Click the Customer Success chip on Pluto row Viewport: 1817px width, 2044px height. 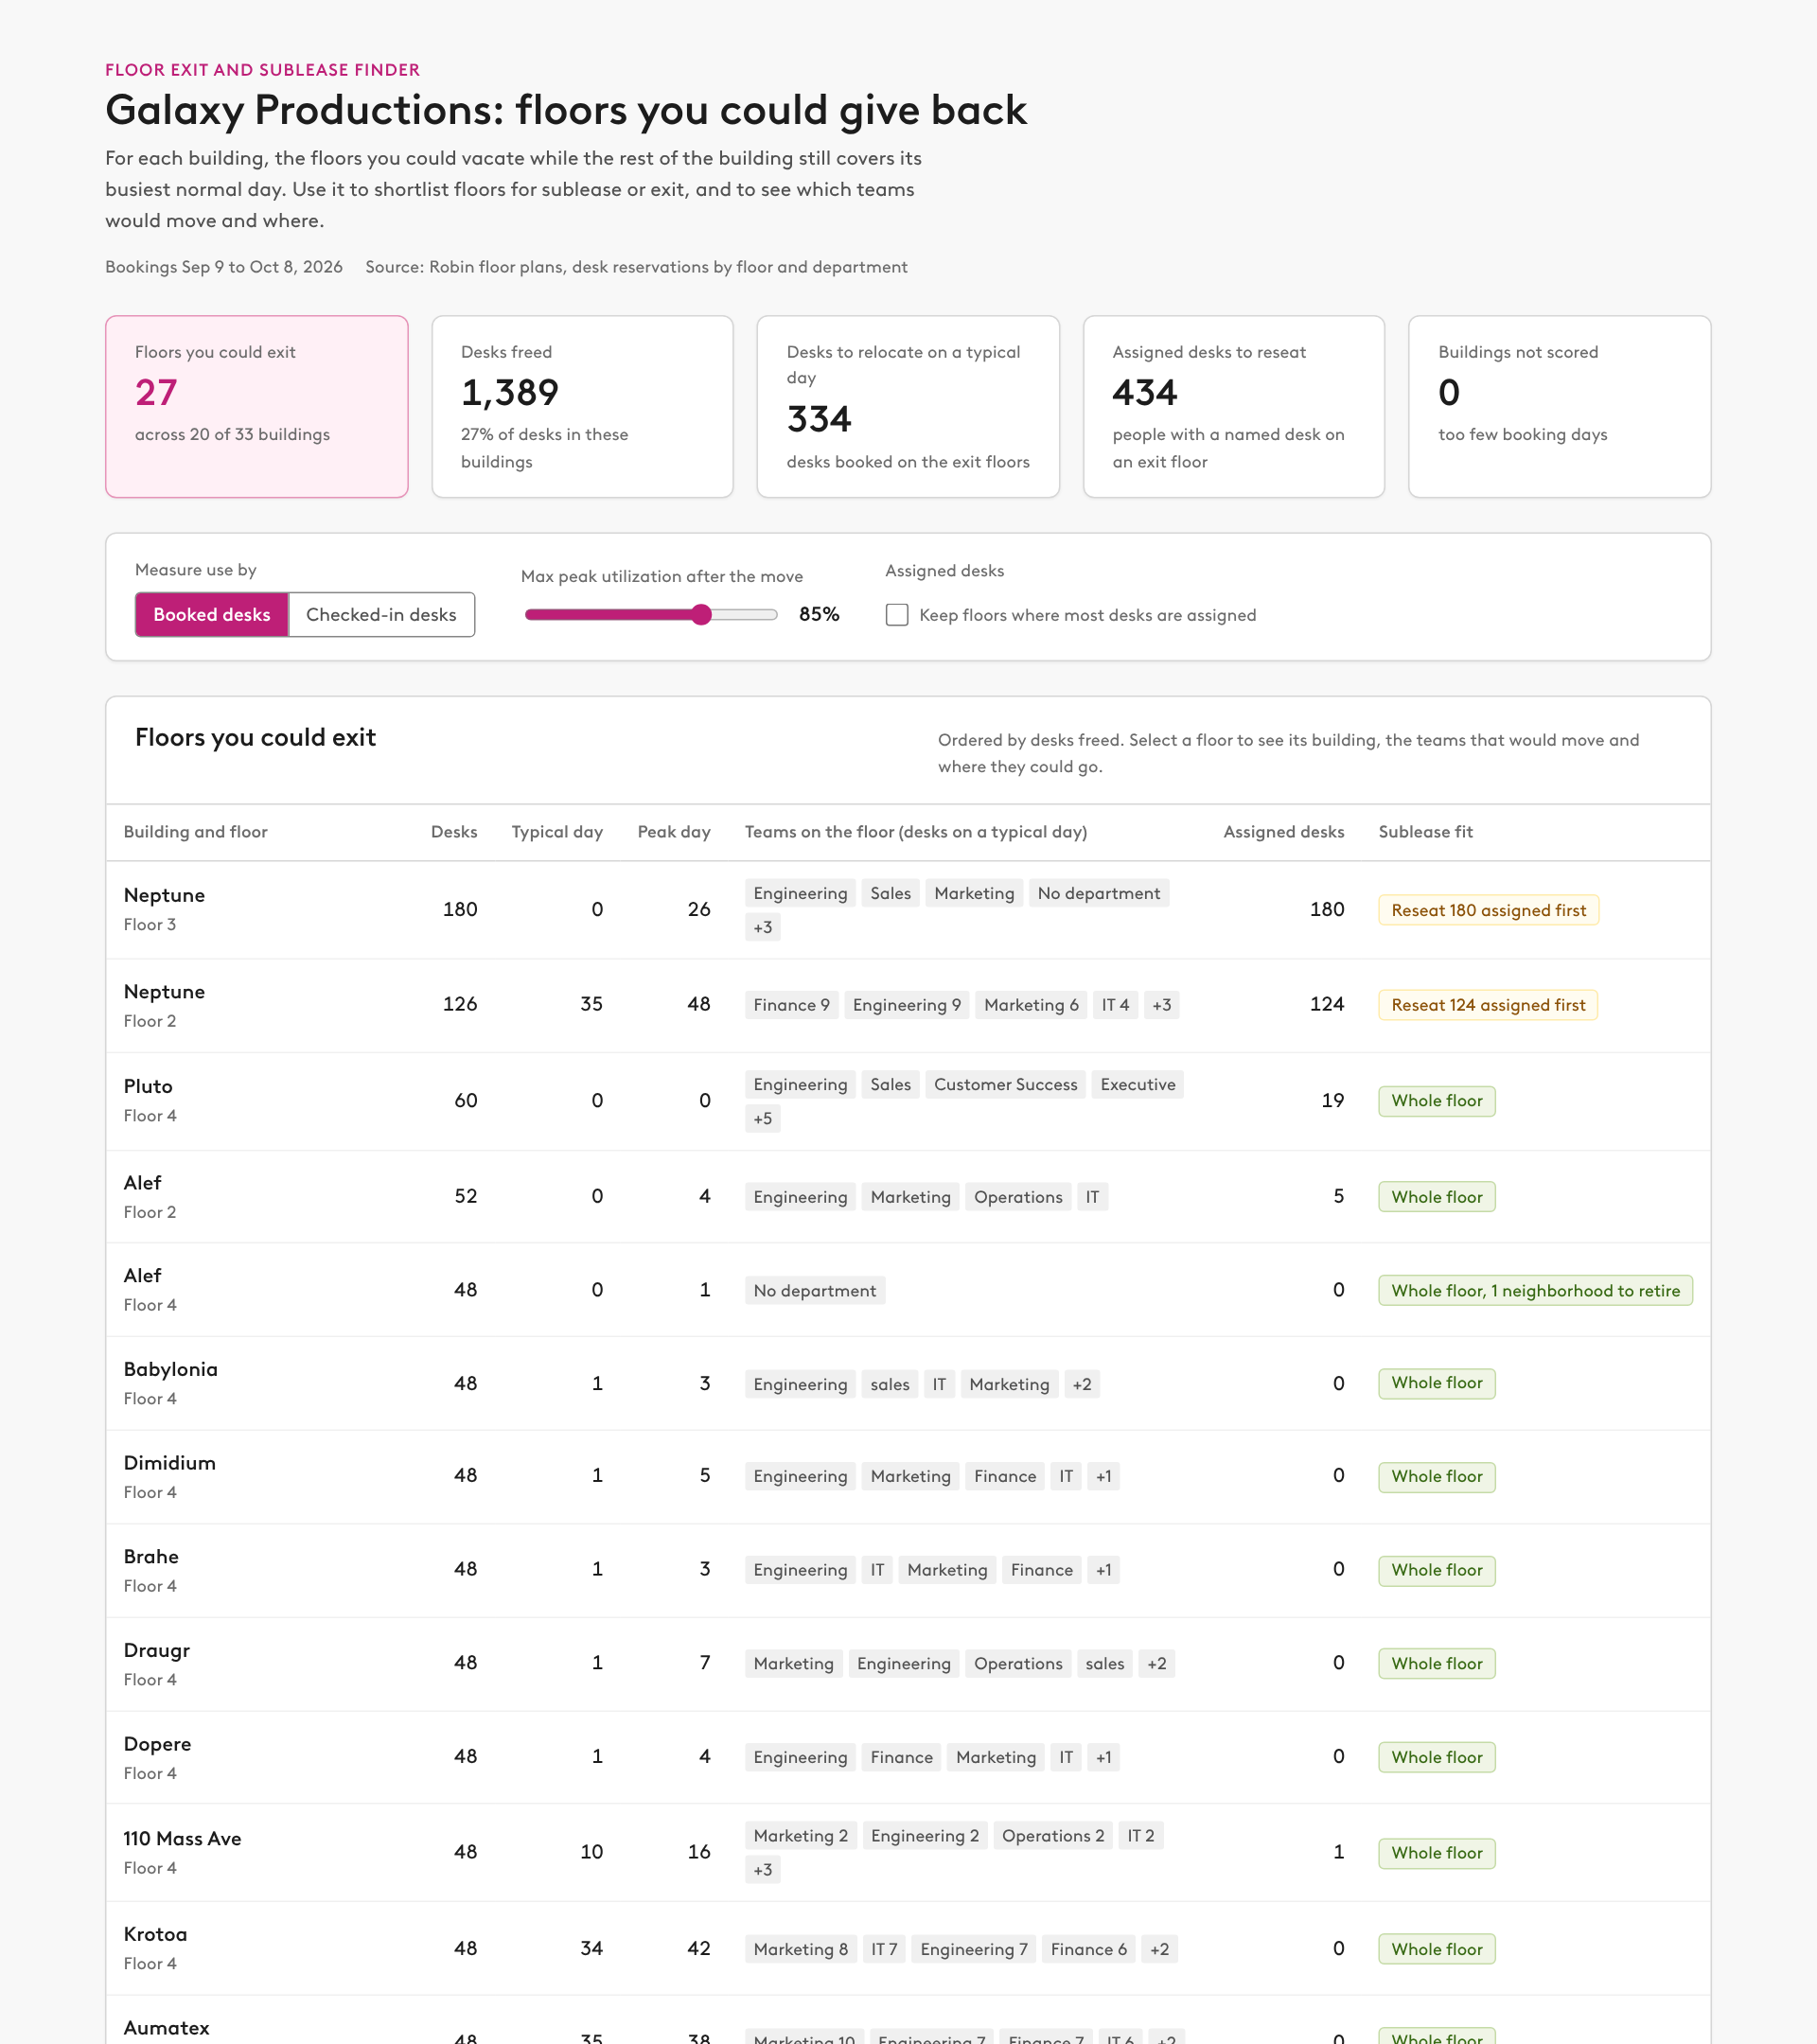pos(1005,1084)
